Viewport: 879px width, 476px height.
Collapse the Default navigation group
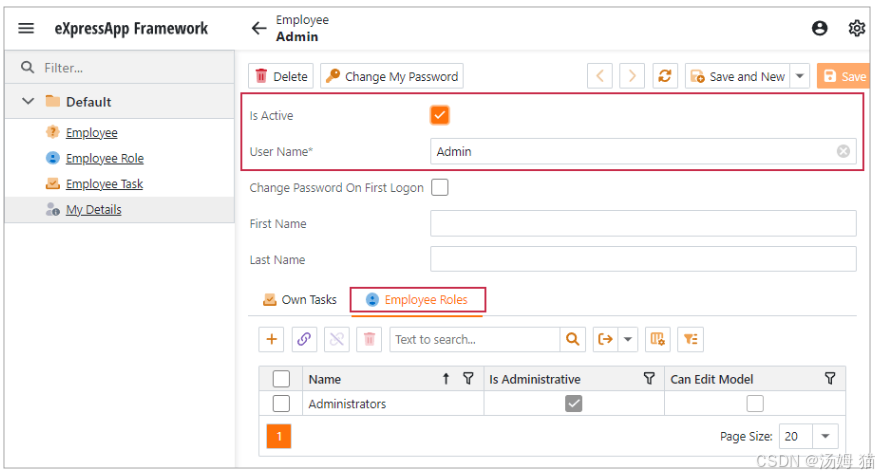click(x=27, y=101)
